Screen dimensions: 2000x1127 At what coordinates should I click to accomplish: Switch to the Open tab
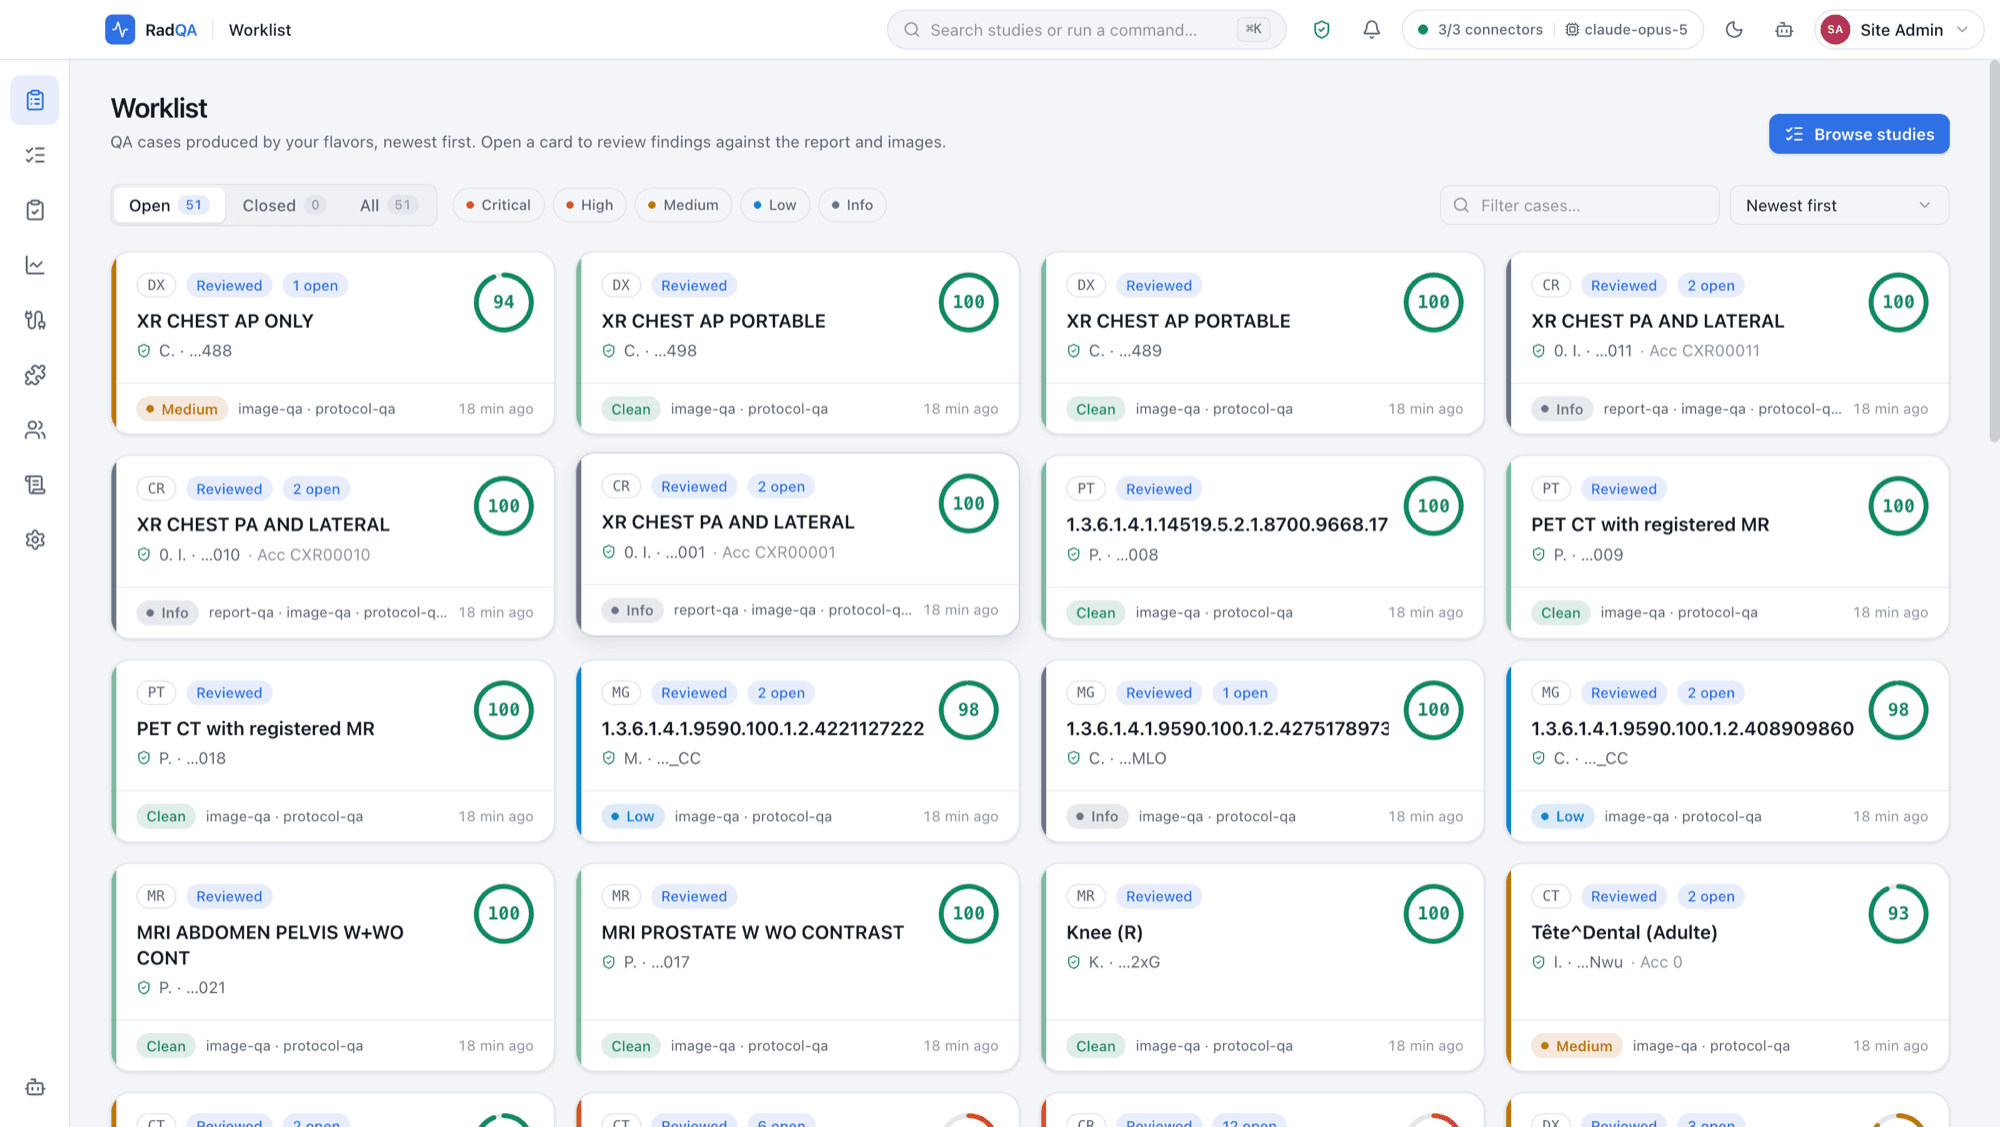pyautogui.click(x=167, y=205)
